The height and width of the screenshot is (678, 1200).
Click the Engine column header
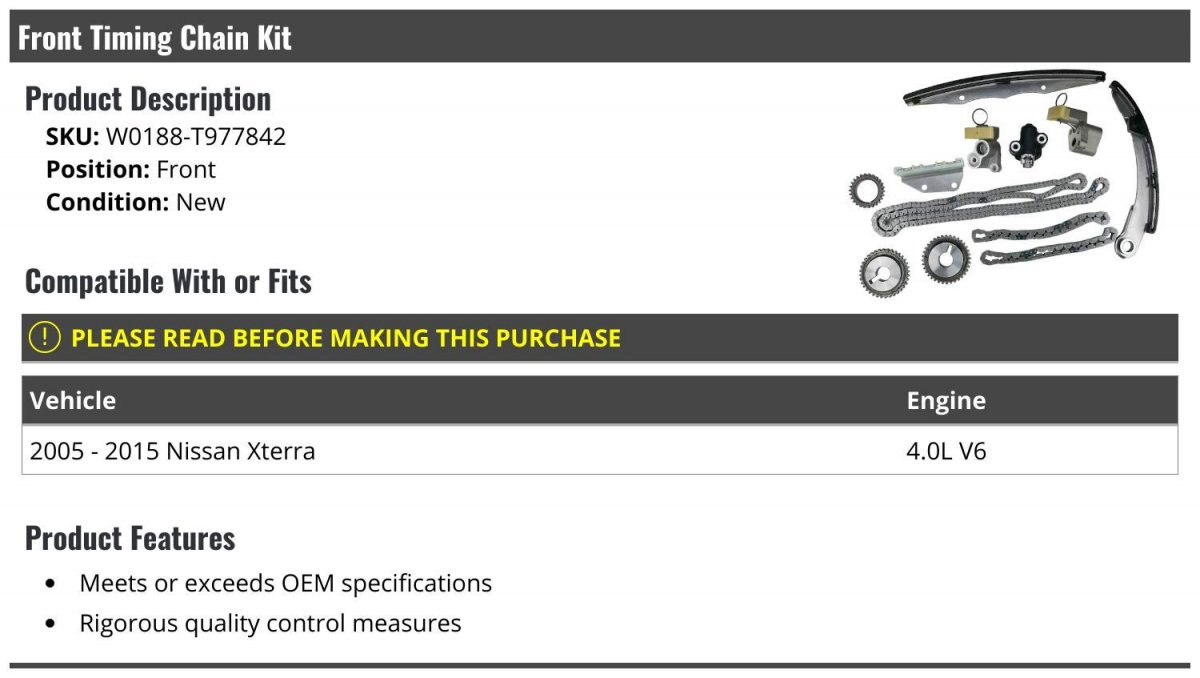946,401
